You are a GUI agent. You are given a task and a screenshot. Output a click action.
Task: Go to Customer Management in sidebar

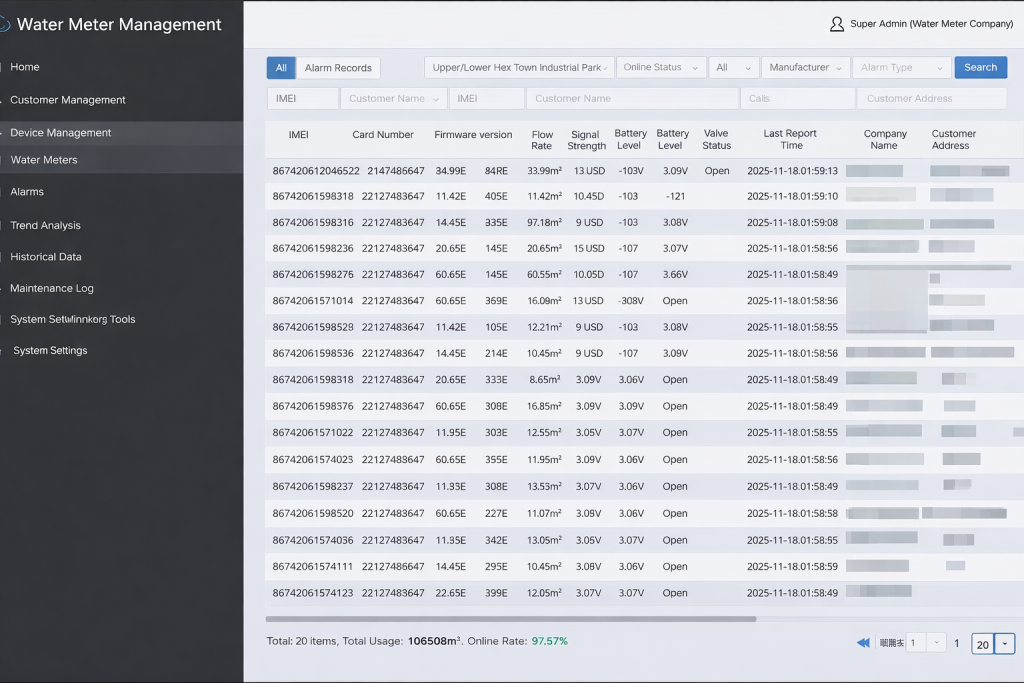(68, 100)
